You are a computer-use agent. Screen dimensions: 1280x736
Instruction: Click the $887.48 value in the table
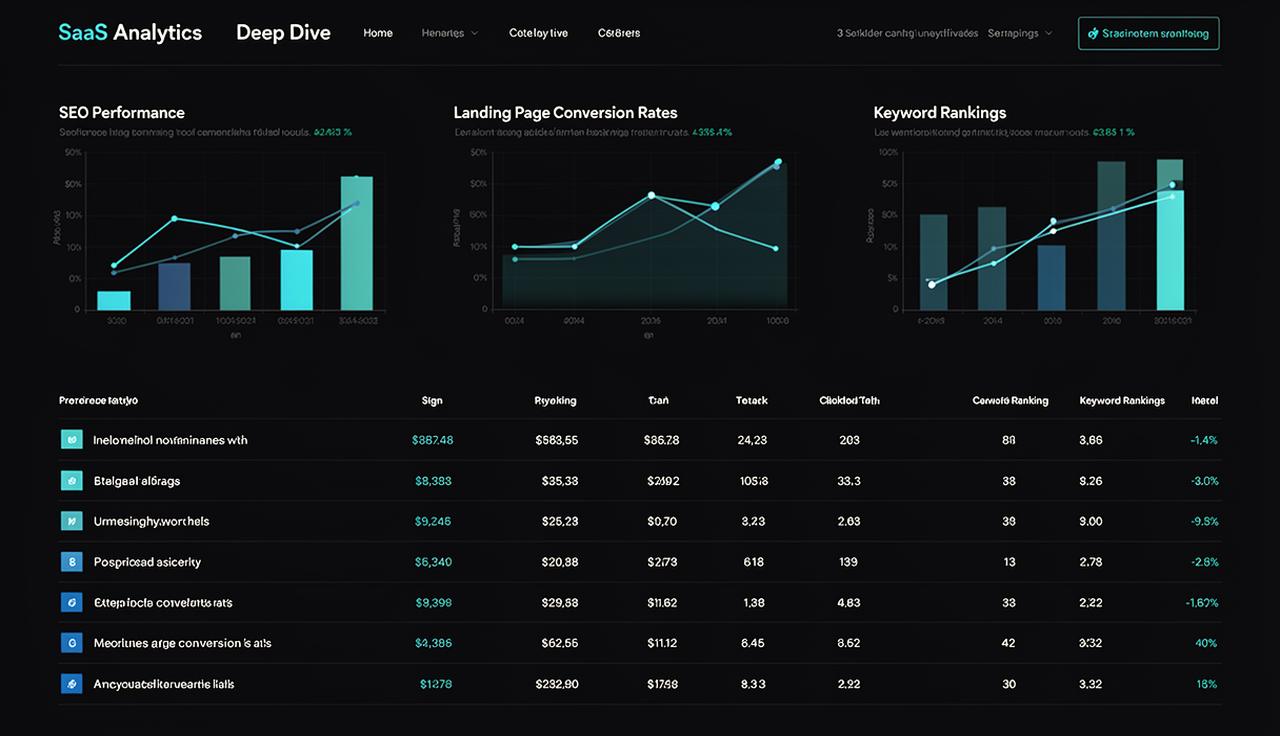(433, 440)
